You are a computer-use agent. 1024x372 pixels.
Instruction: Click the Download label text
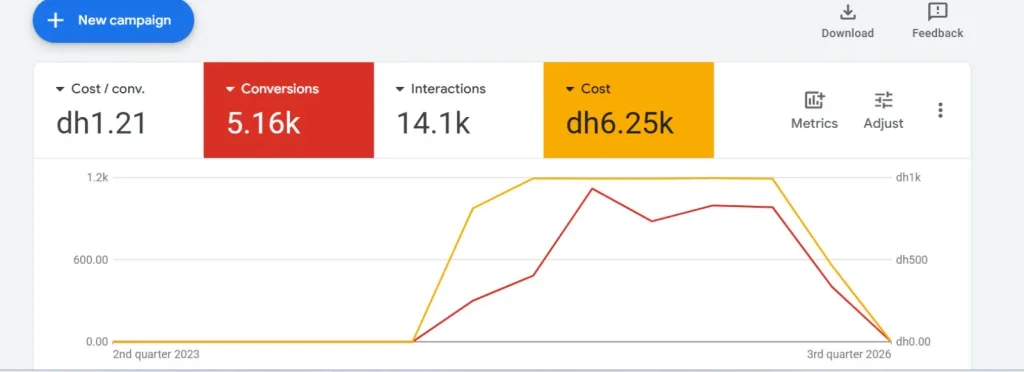(847, 33)
